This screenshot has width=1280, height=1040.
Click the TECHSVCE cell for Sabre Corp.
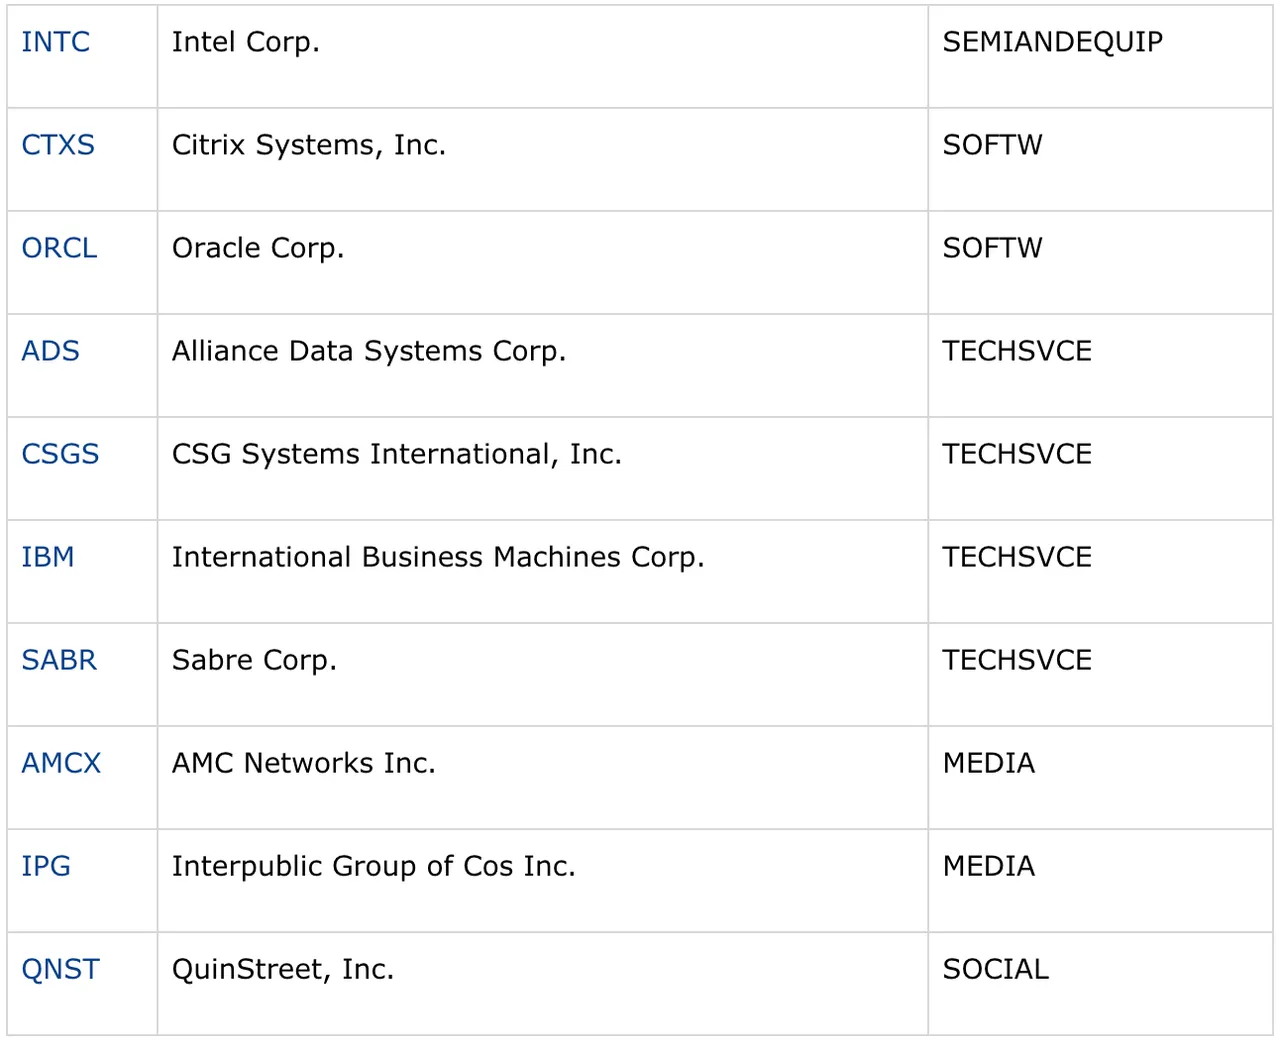(1100, 675)
